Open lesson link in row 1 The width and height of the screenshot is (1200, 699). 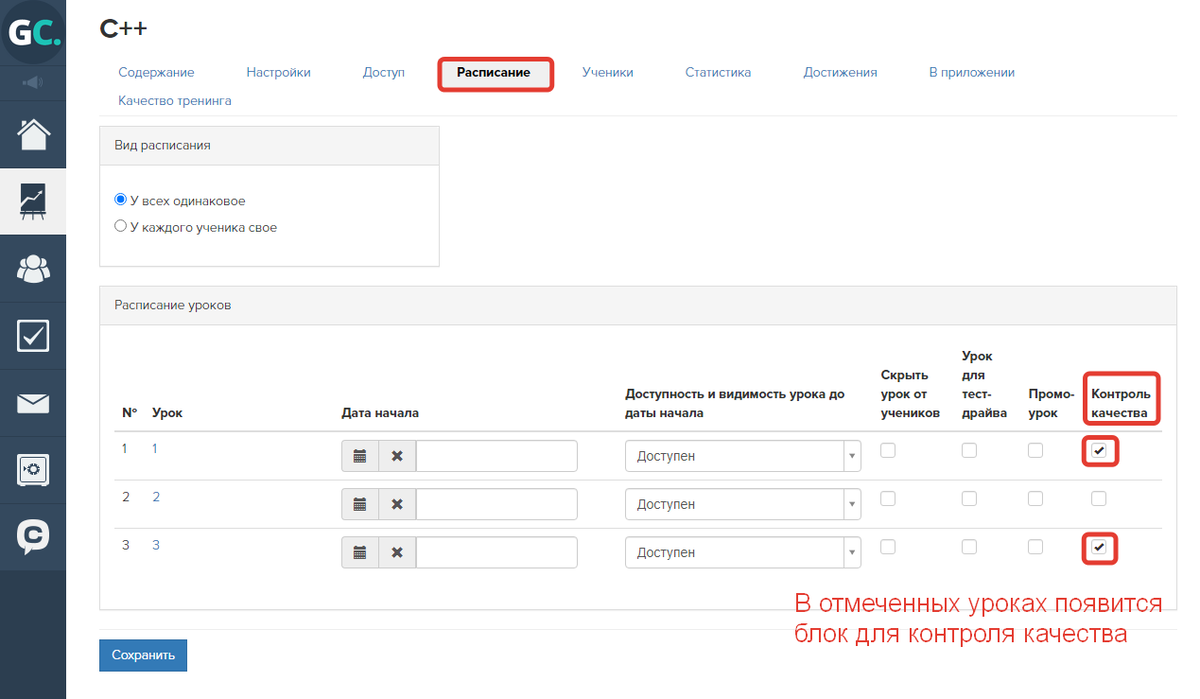155,449
